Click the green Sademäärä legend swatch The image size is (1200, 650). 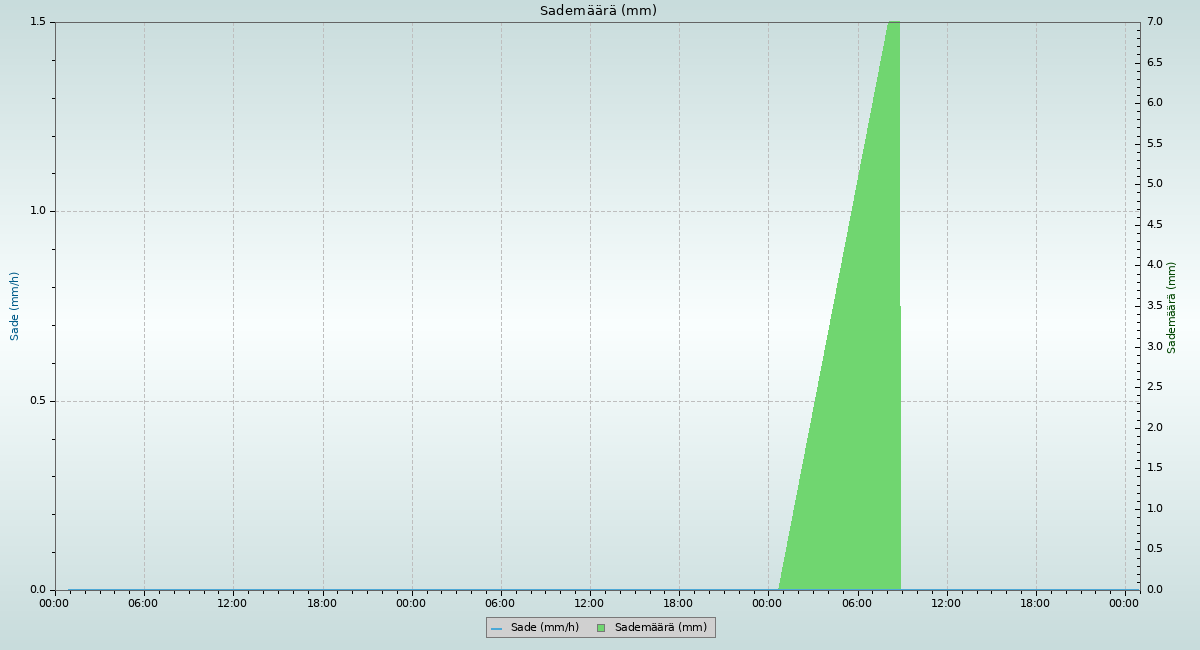tap(601, 628)
